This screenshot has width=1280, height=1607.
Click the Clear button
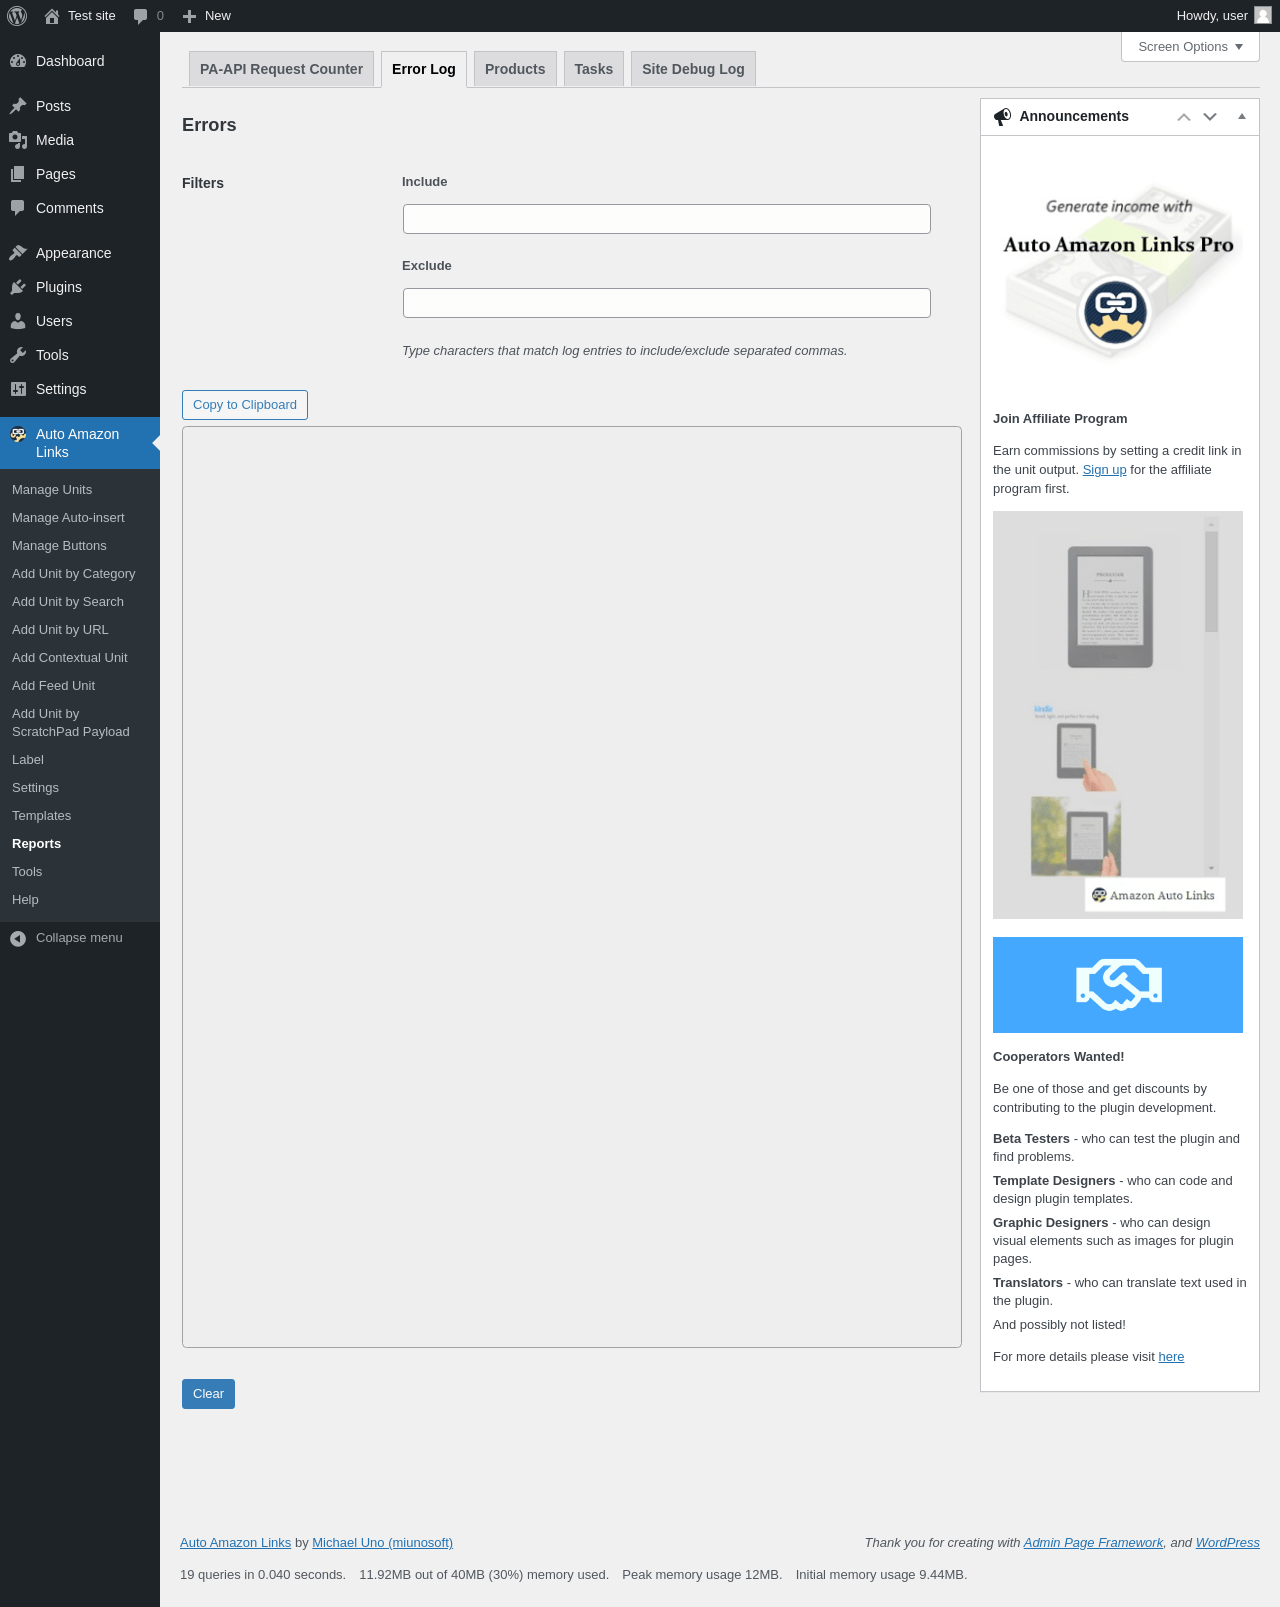coord(208,1394)
